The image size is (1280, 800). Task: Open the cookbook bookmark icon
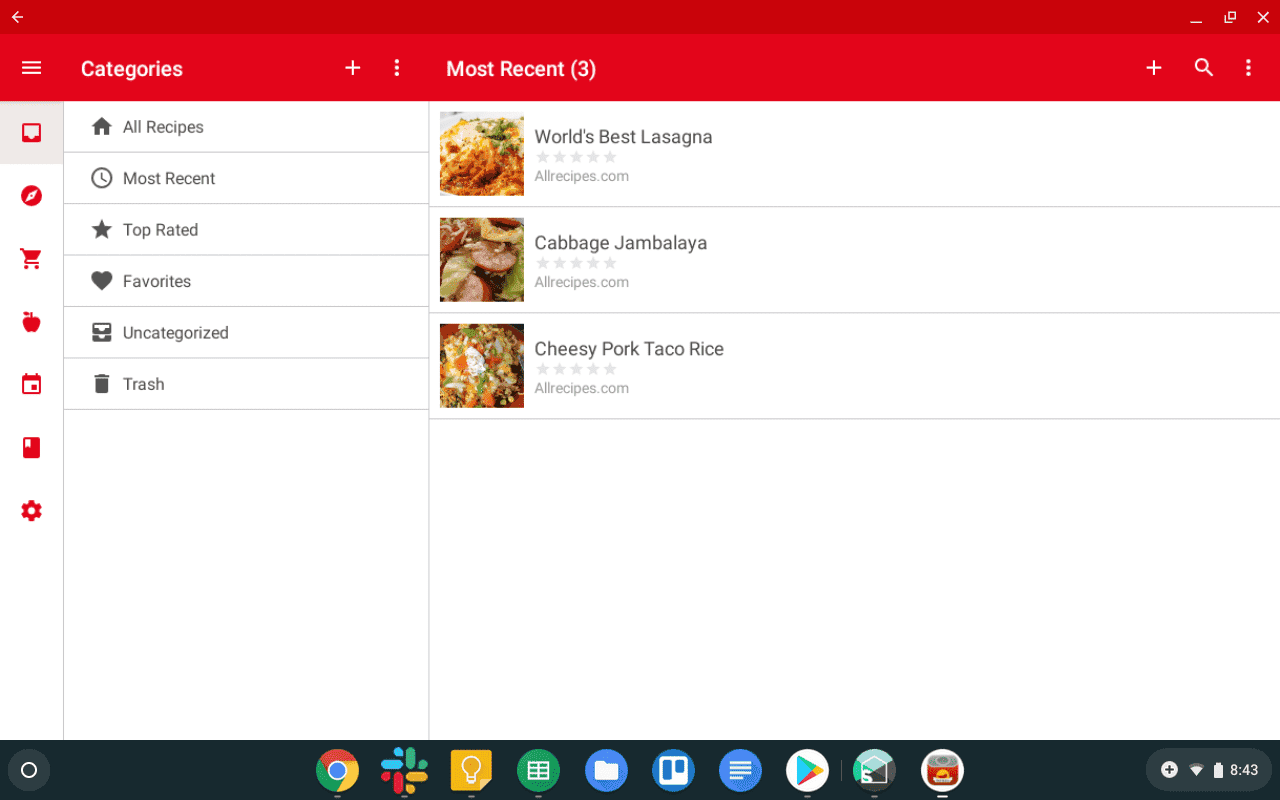point(31,447)
